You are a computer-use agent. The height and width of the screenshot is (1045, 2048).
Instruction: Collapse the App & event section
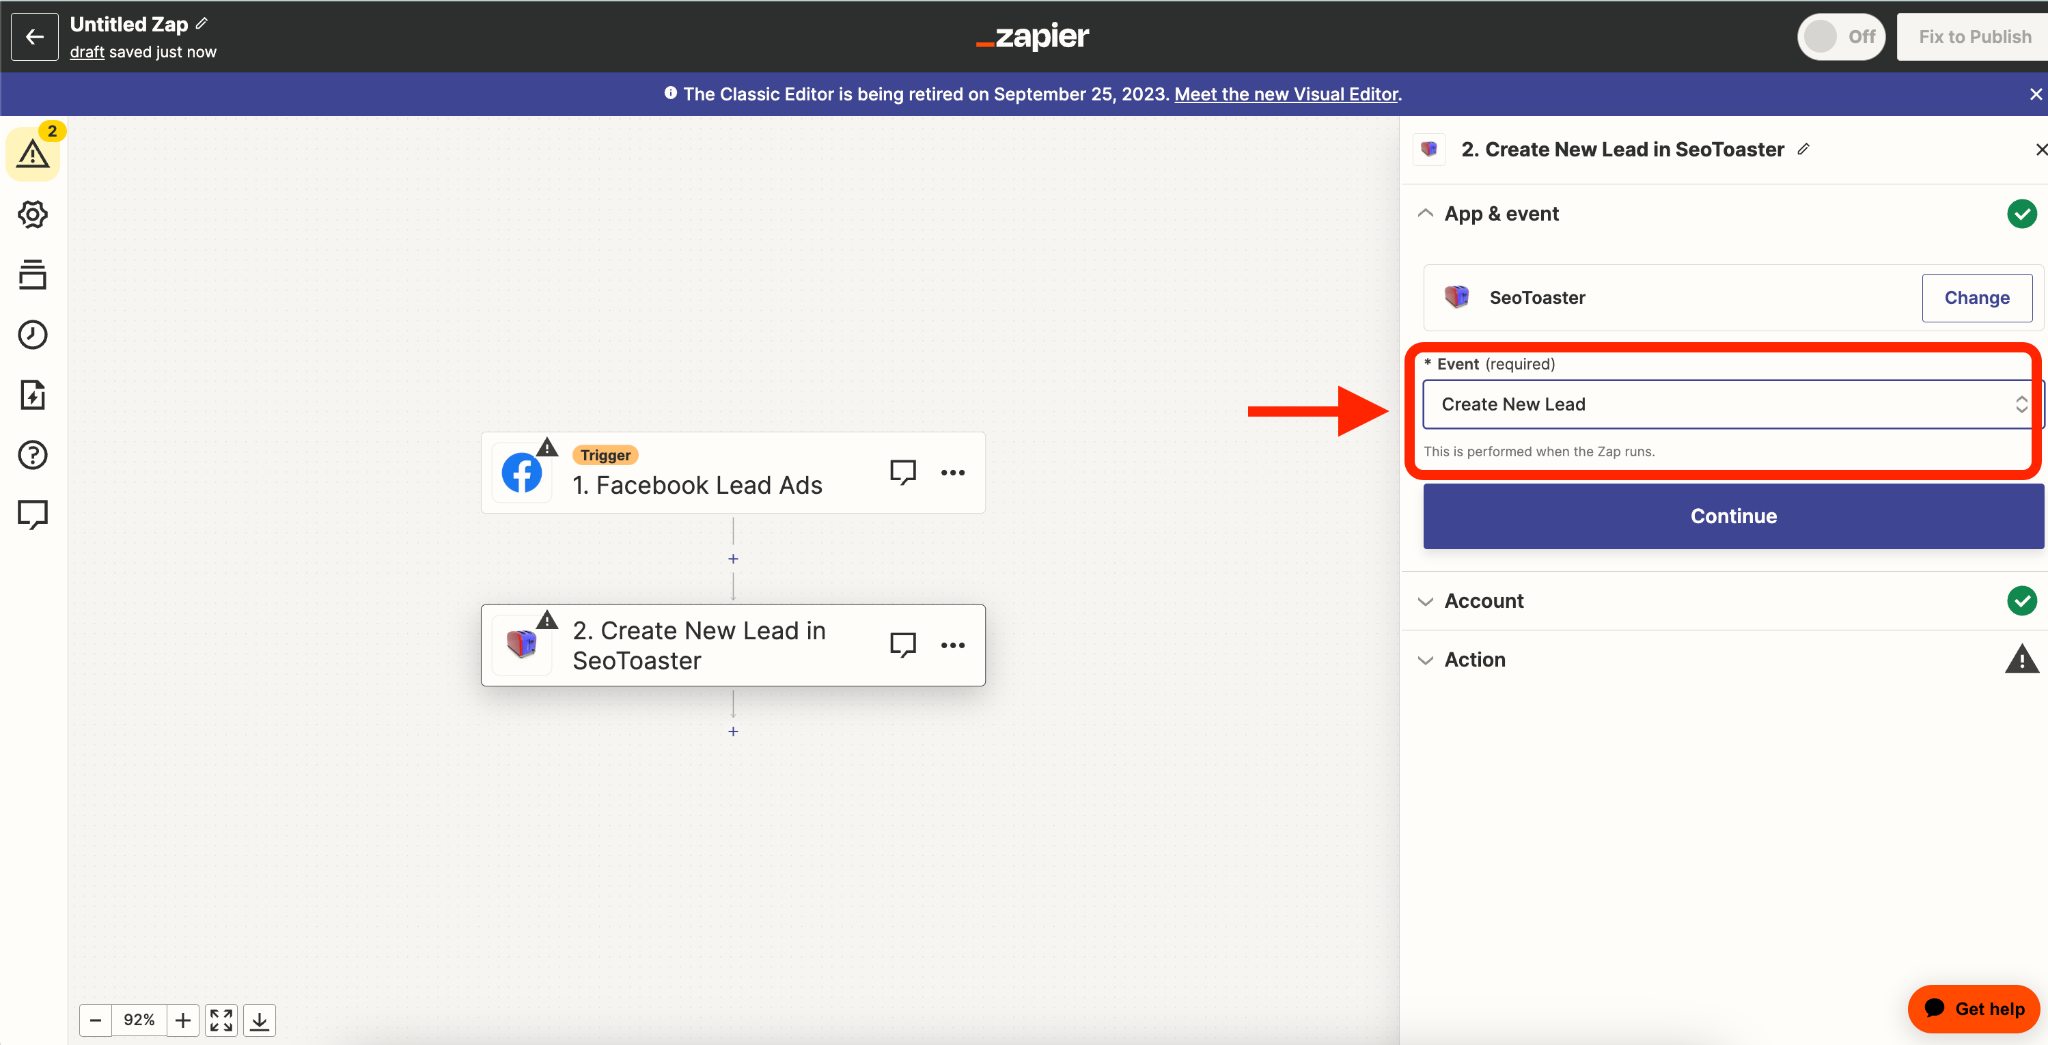coord(1425,213)
